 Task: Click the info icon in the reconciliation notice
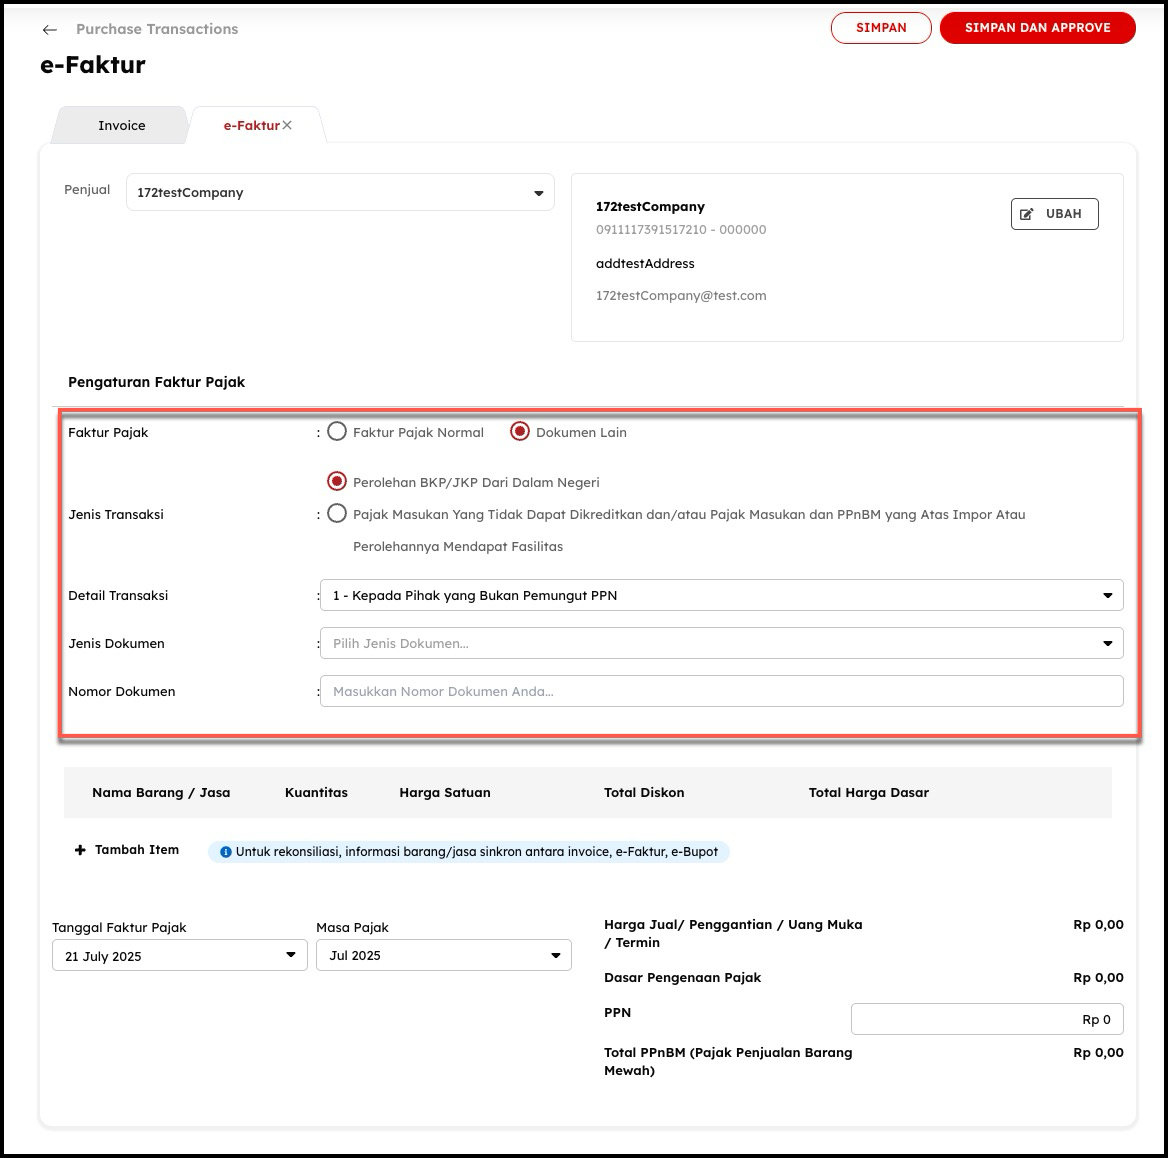[x=225, y=852]
